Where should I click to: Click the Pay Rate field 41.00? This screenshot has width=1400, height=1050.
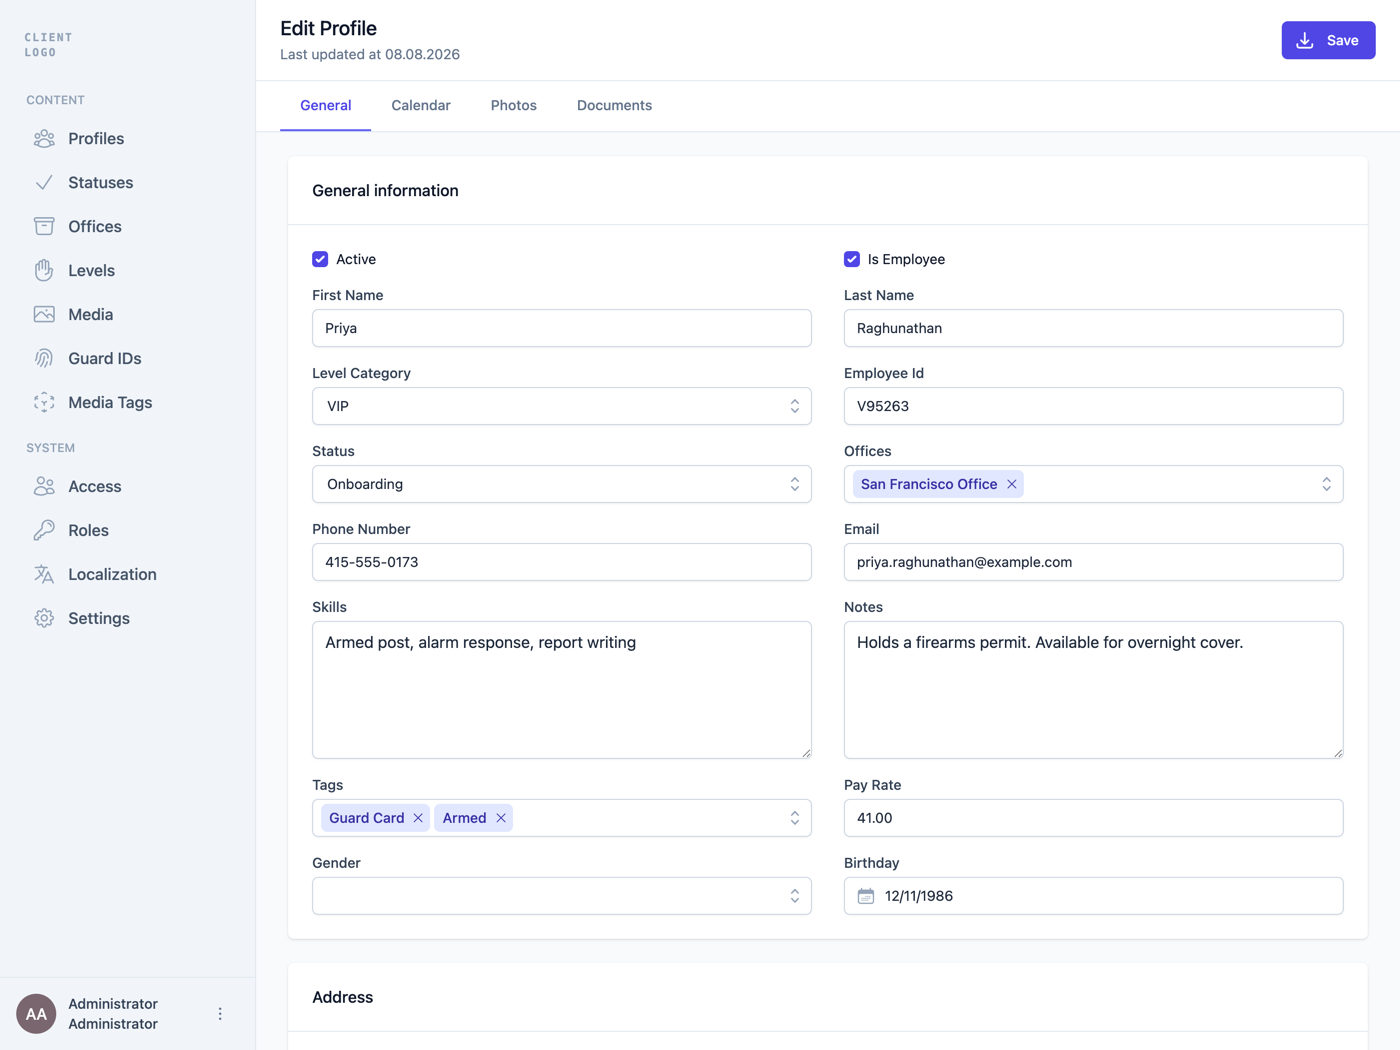point(1094,818)
